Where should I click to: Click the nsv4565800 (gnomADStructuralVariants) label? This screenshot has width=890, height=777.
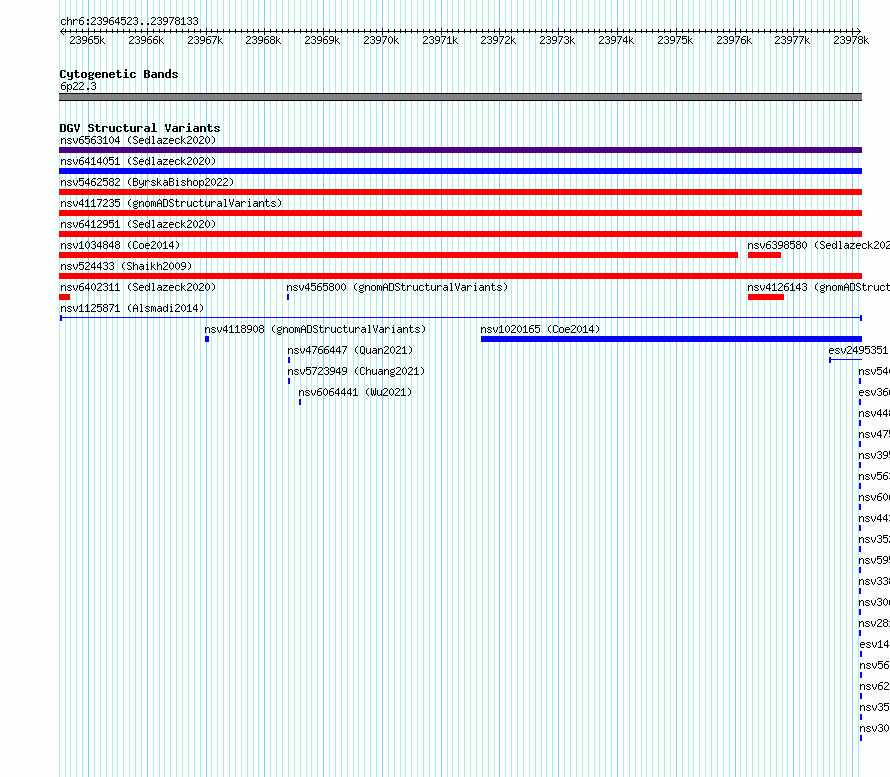click(x=397, y=287)
